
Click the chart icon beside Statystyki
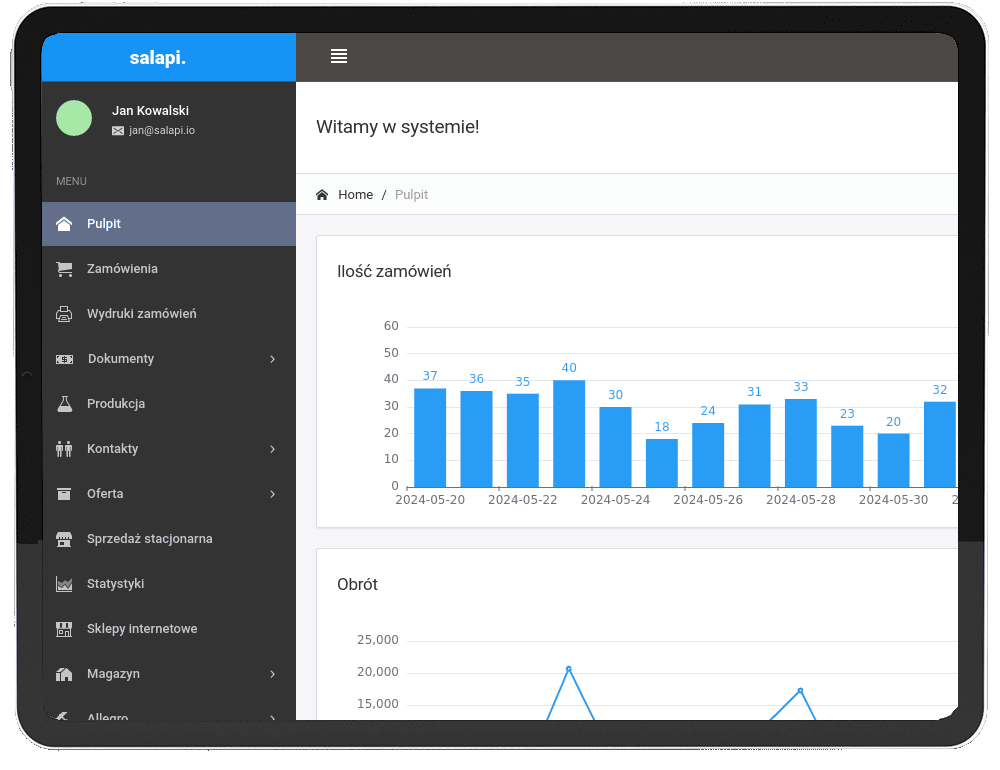pos(64,584)
